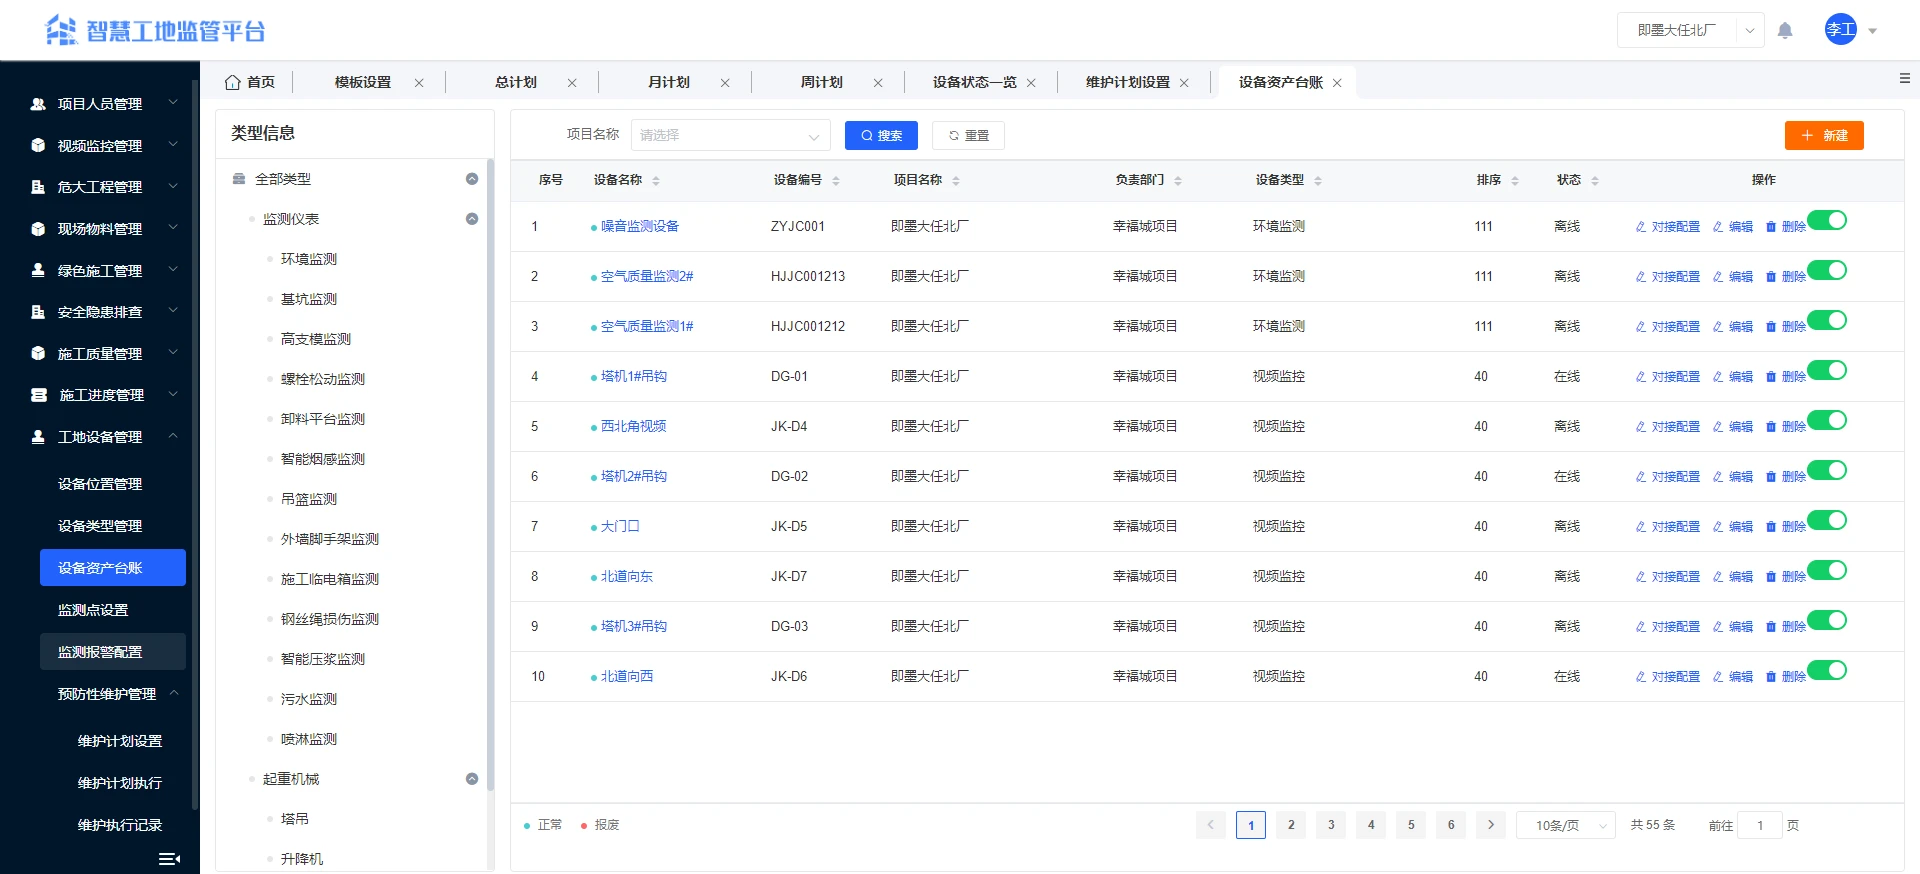Open 设备位置管理 in sidebar

(x=100, y=484)
